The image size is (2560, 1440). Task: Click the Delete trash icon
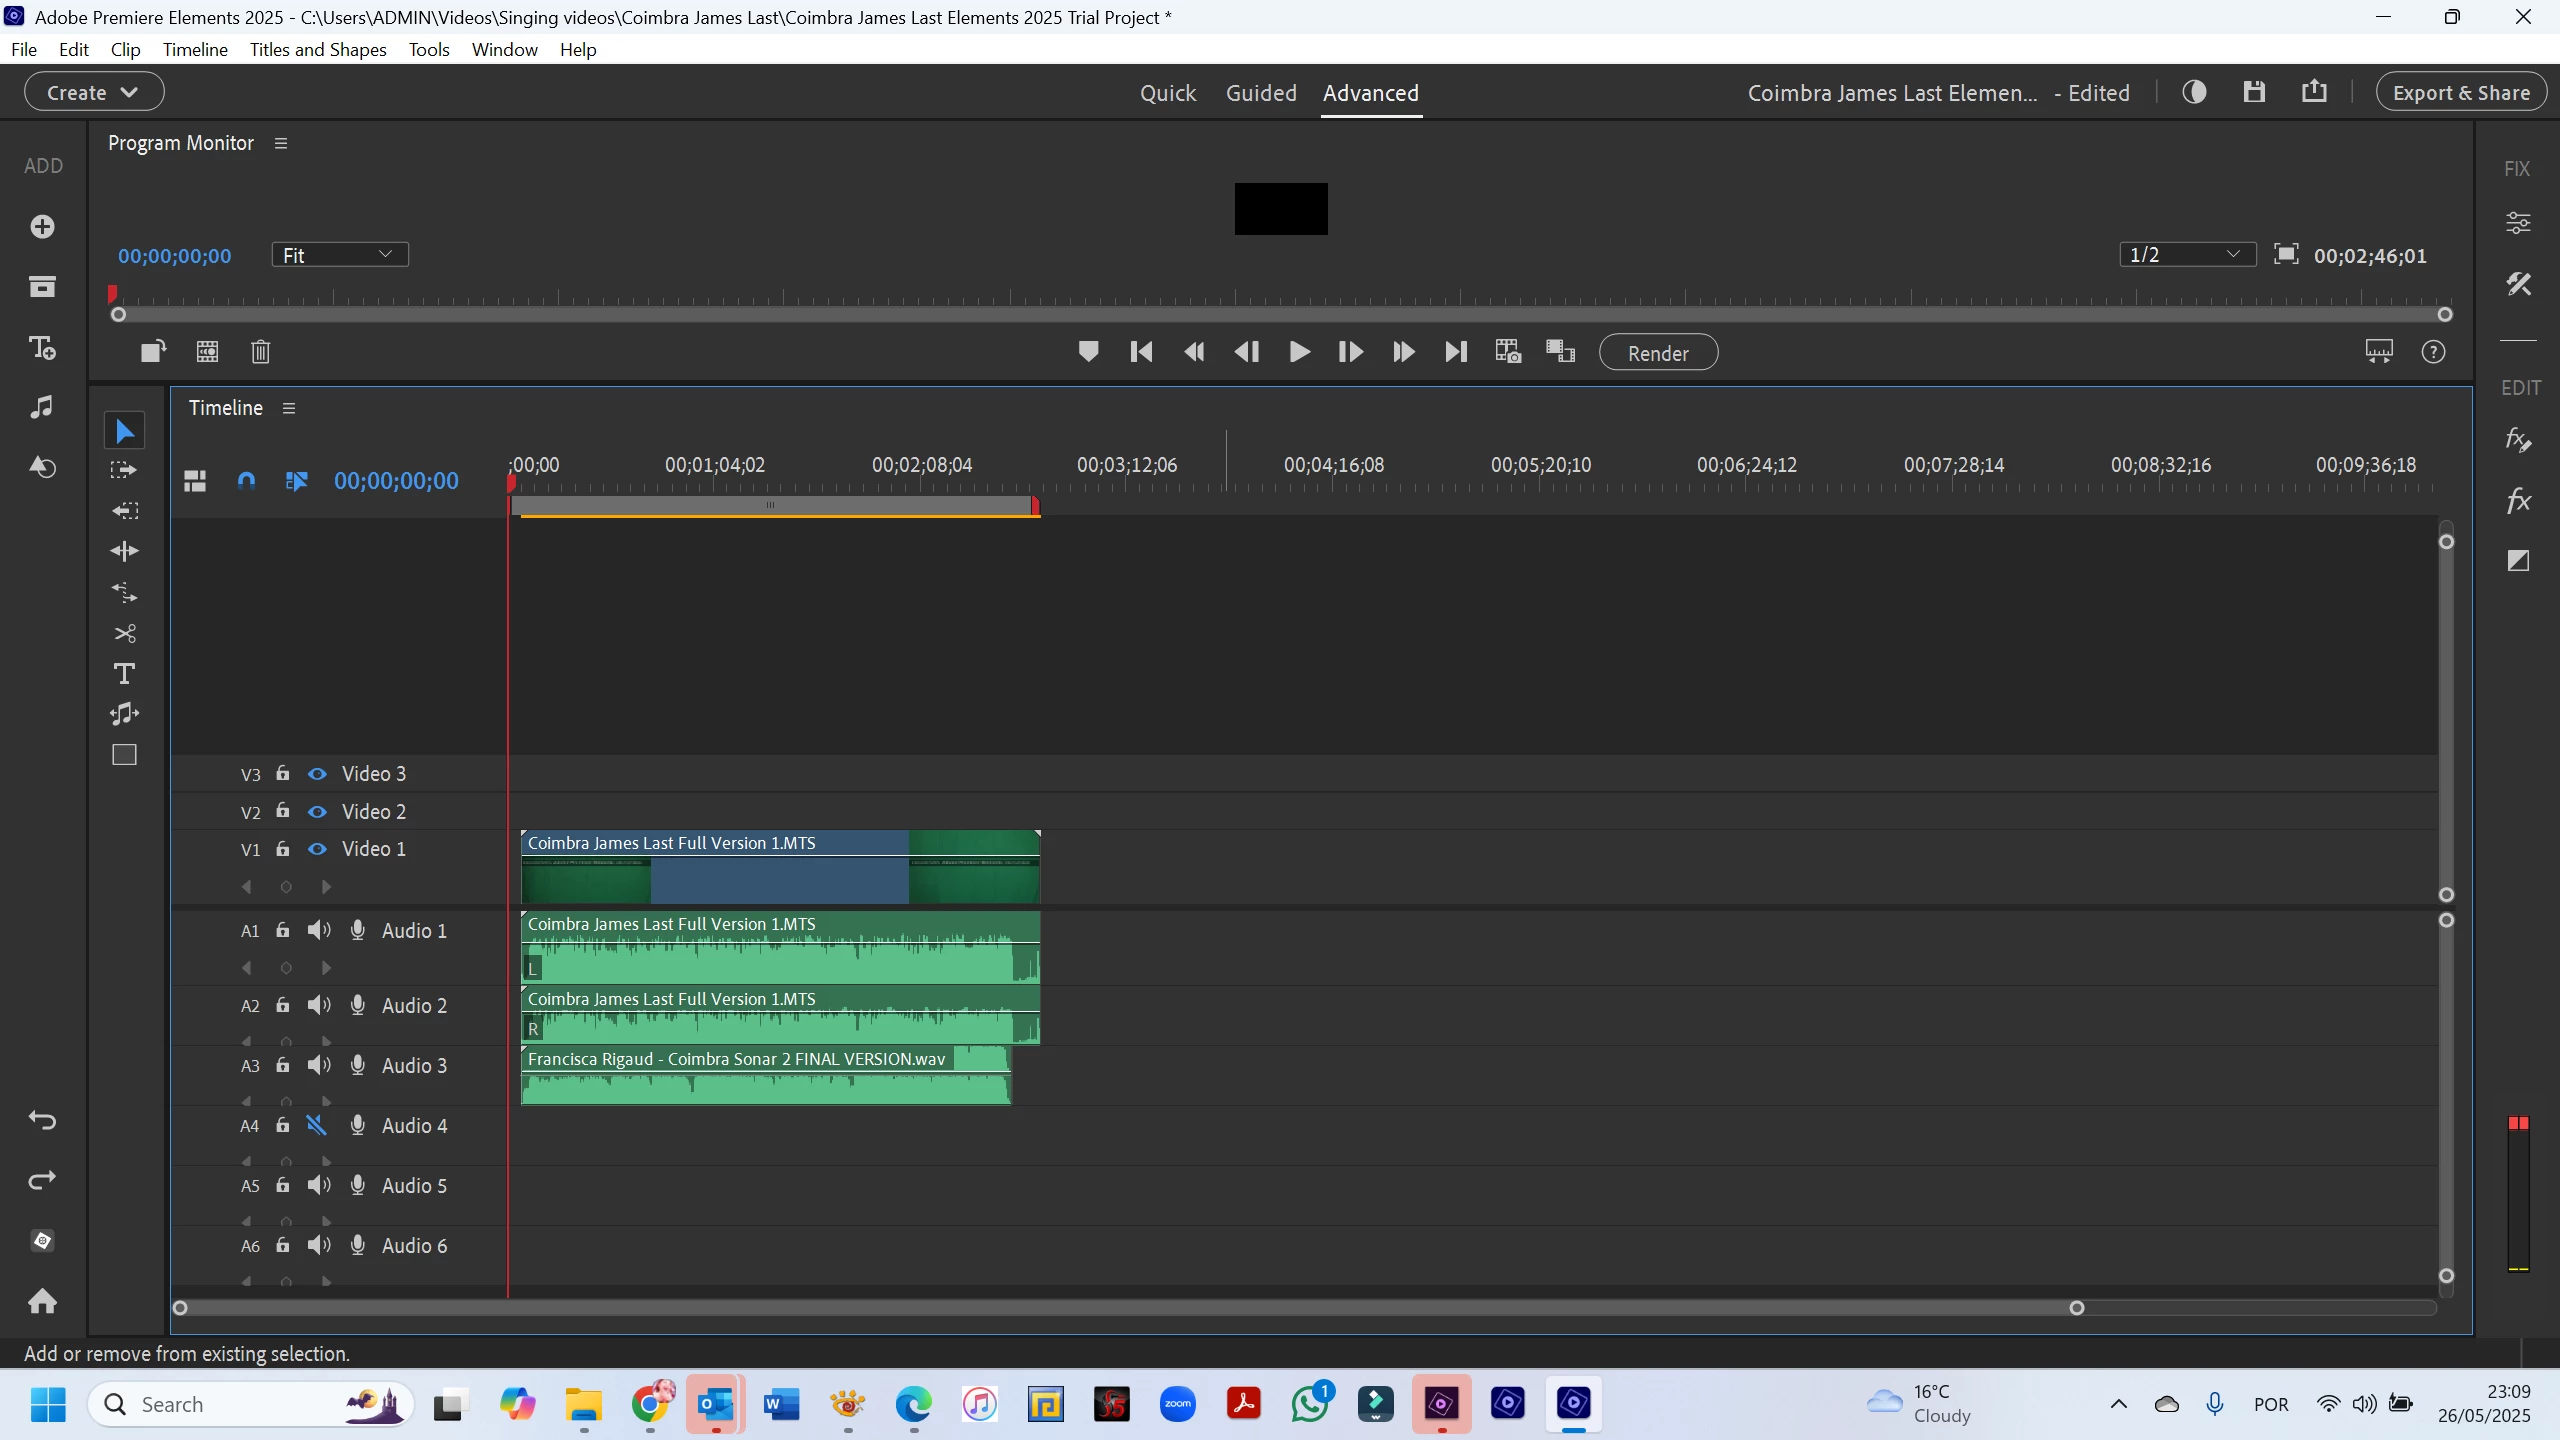click(260, 352)
